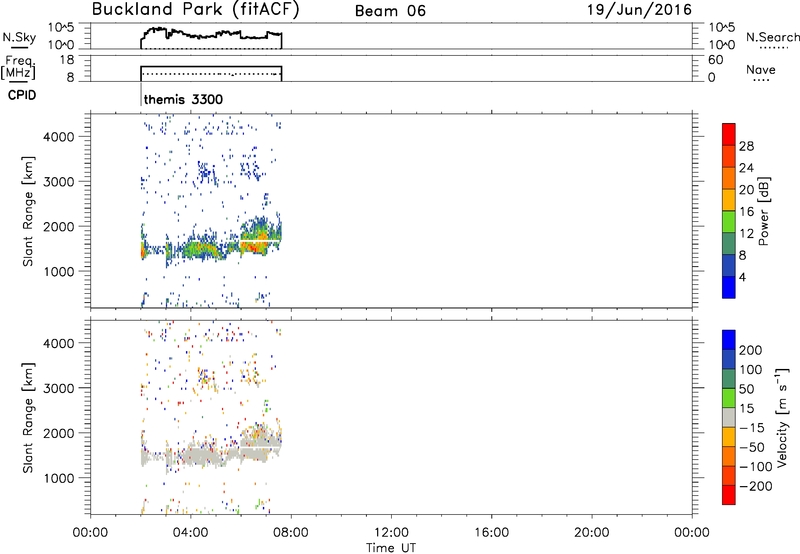
Task: Click the '60' tick beside the Nave axis
Action: tap(716, 60)
